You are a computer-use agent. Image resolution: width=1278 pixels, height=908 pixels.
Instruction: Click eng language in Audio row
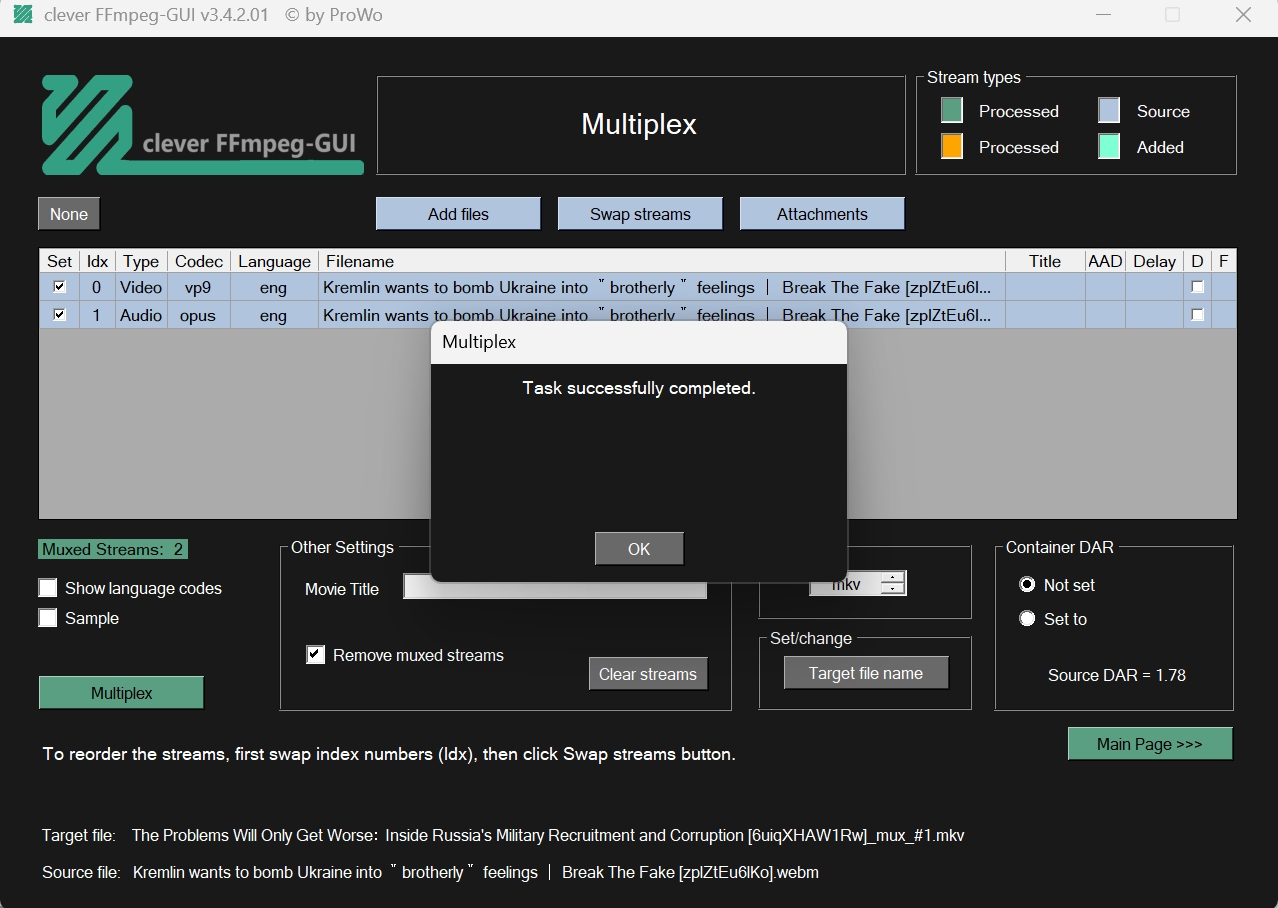pos(274,315)
